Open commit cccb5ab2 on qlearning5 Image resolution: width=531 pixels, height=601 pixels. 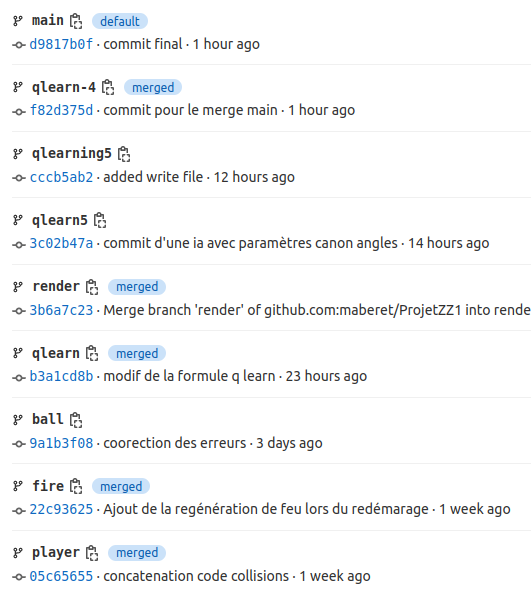click(61, 177)
